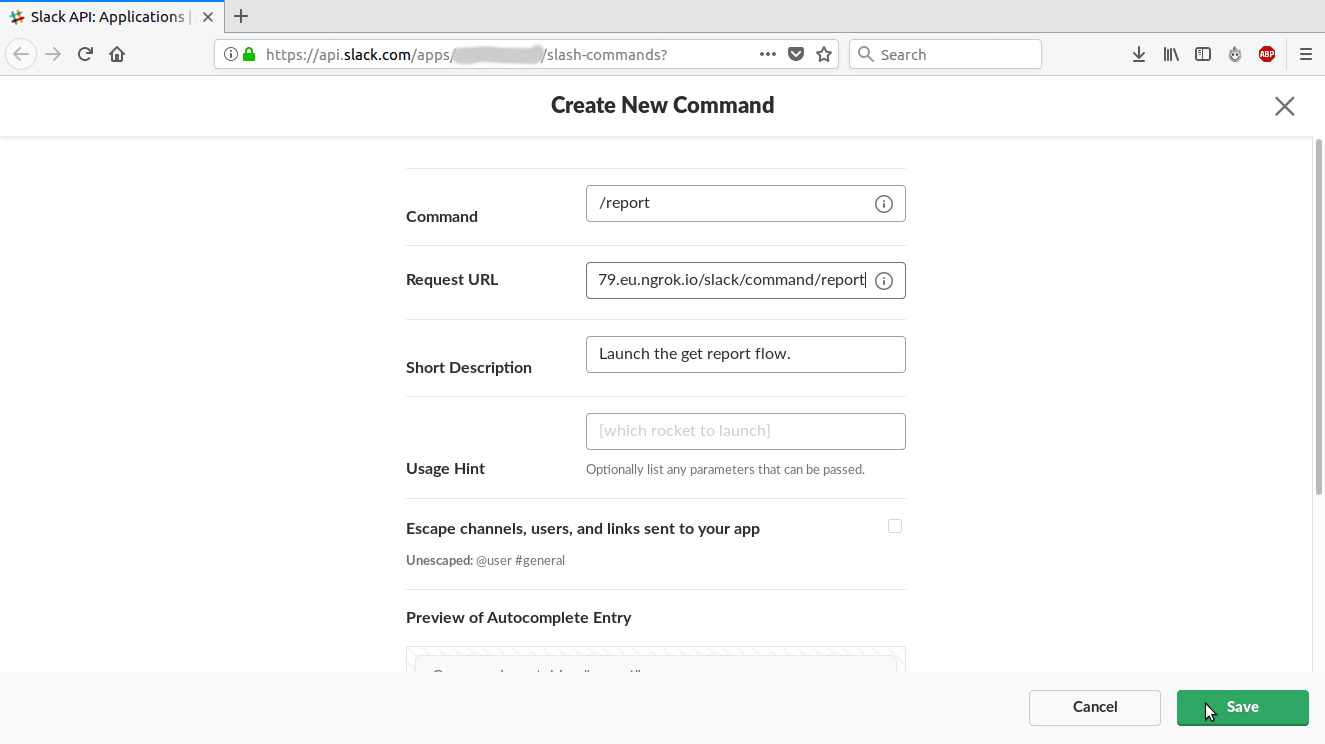Open the browser home page
Image resolution: width=1325 pixels, height=744 pixels.
pyautogui.click(x=117, y=54)
